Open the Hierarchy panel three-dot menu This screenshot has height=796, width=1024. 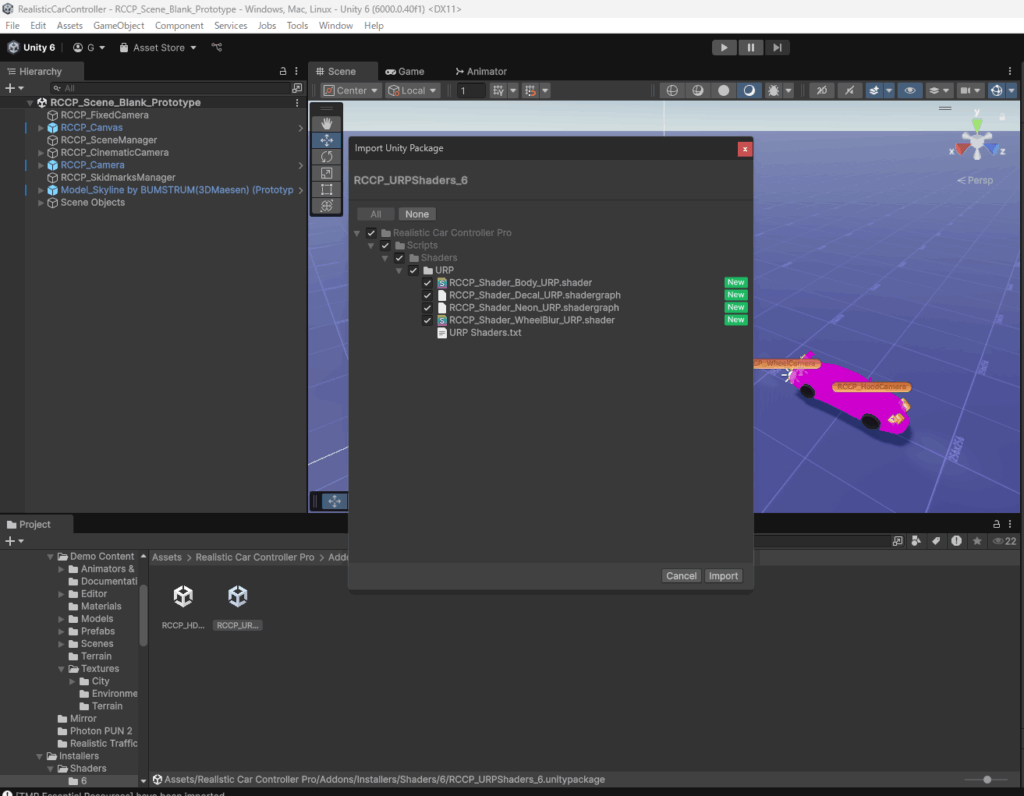[296, 71]
